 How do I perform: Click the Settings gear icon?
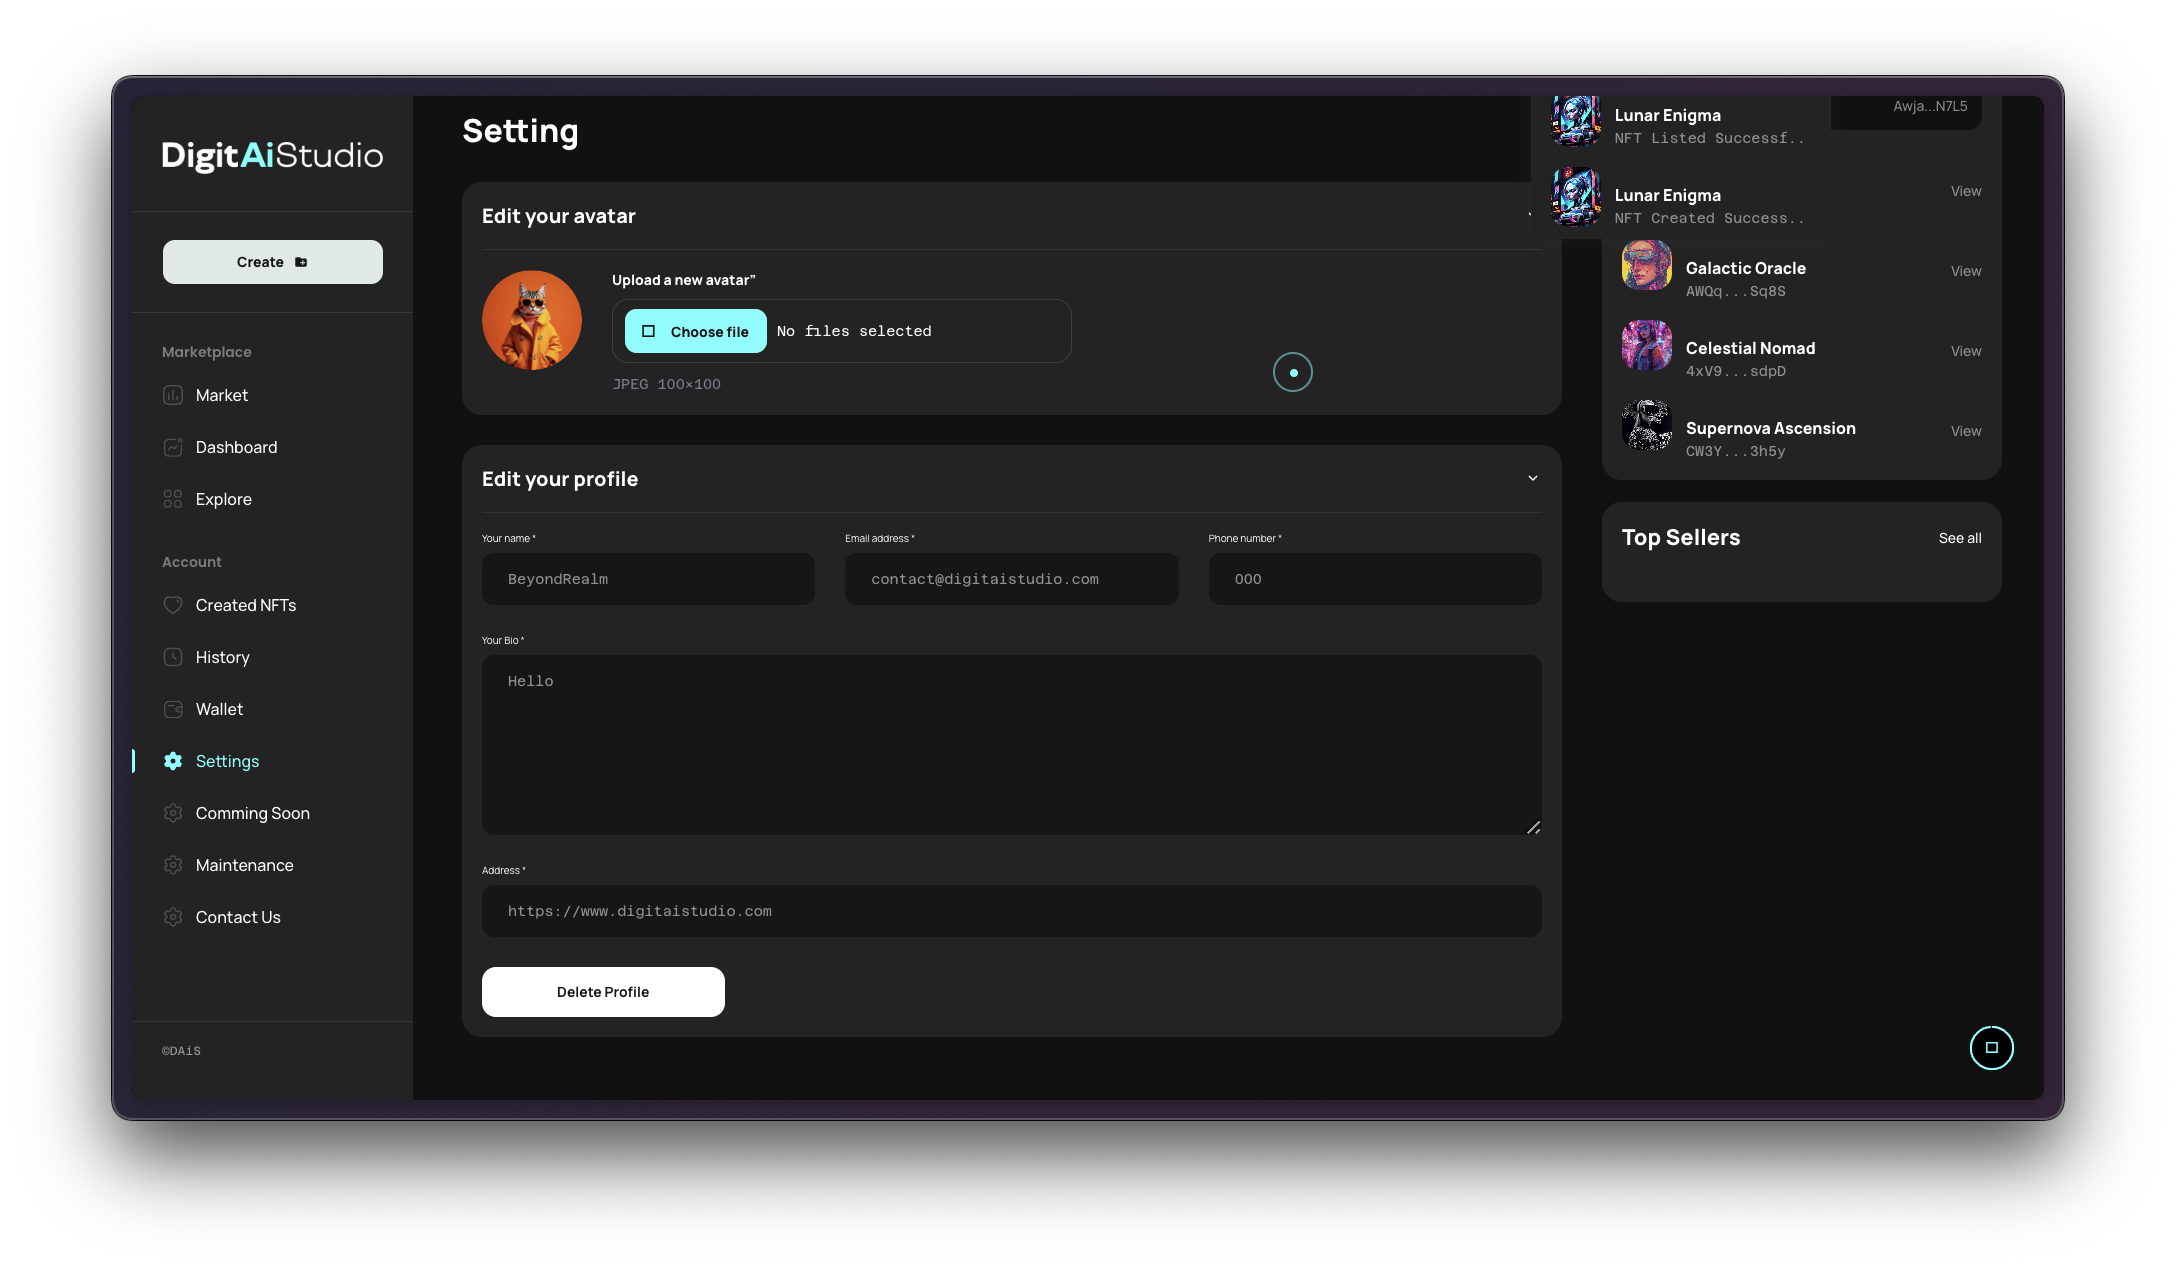point(173,761)
